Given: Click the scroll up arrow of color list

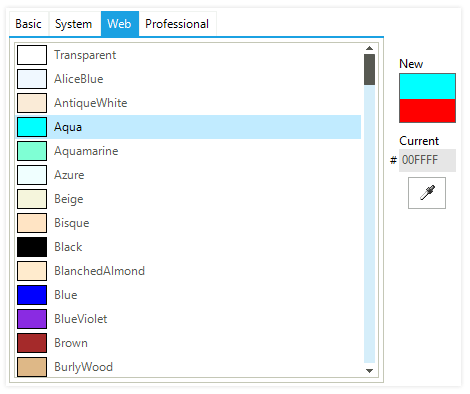Looking at the screenshot, I should (x=369, y=48).
